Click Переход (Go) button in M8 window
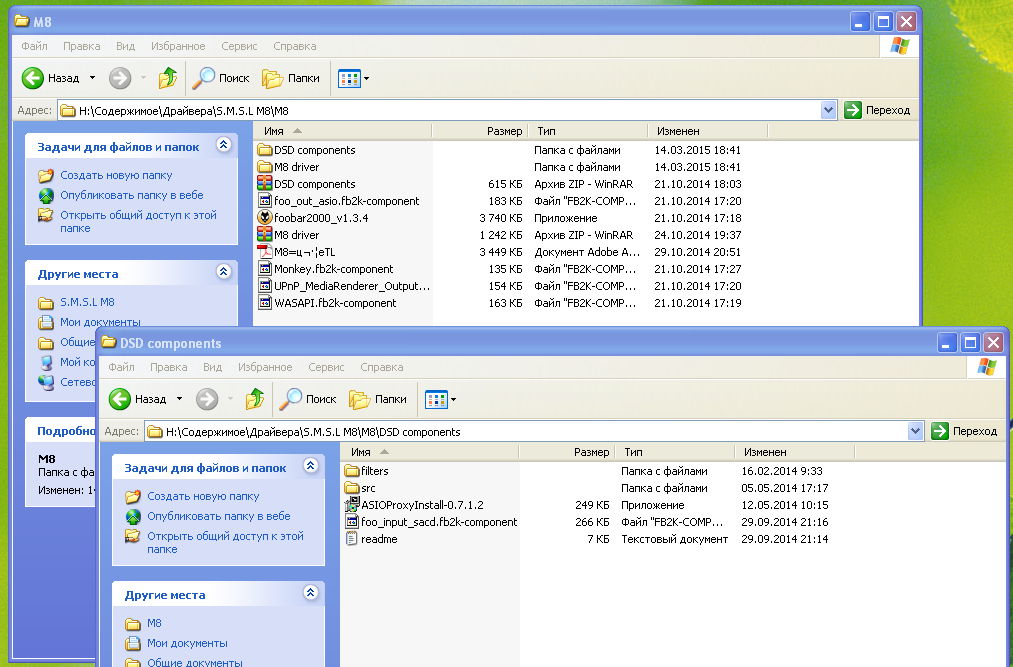This screenshot has width=1013, height=667. pyautogui.click(x=877, y=110)
